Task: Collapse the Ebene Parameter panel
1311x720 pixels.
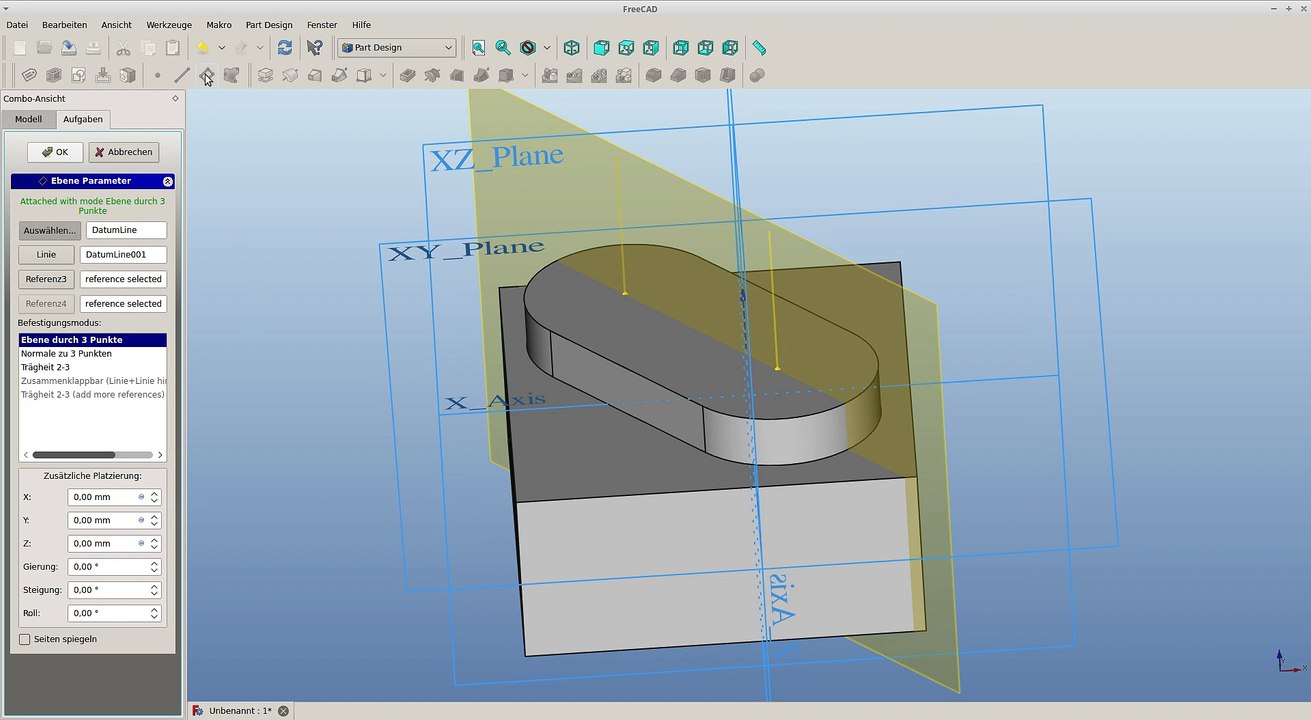Action: (167, 181)
